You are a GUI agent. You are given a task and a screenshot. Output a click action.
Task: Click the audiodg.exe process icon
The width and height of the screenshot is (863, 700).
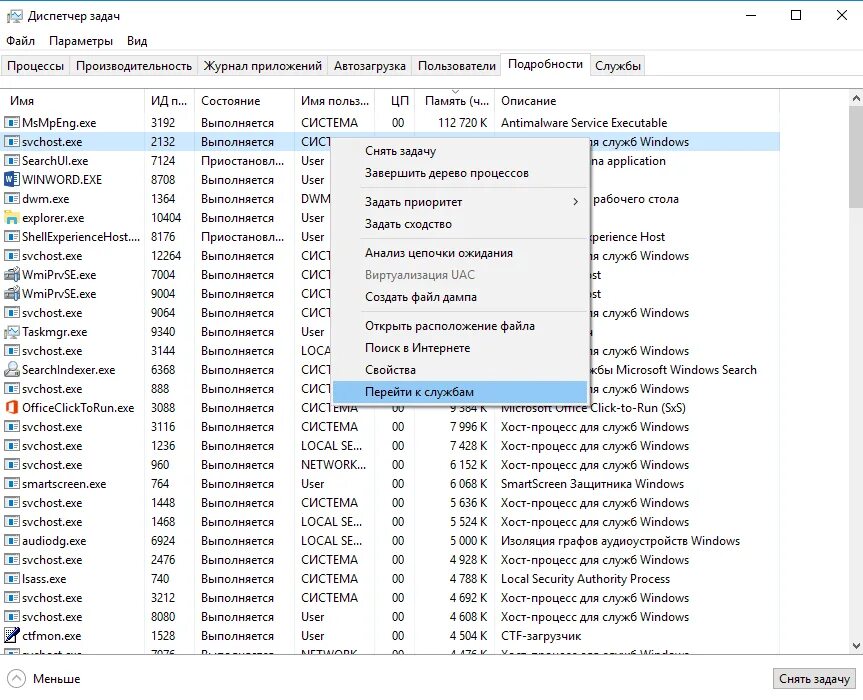12,540
